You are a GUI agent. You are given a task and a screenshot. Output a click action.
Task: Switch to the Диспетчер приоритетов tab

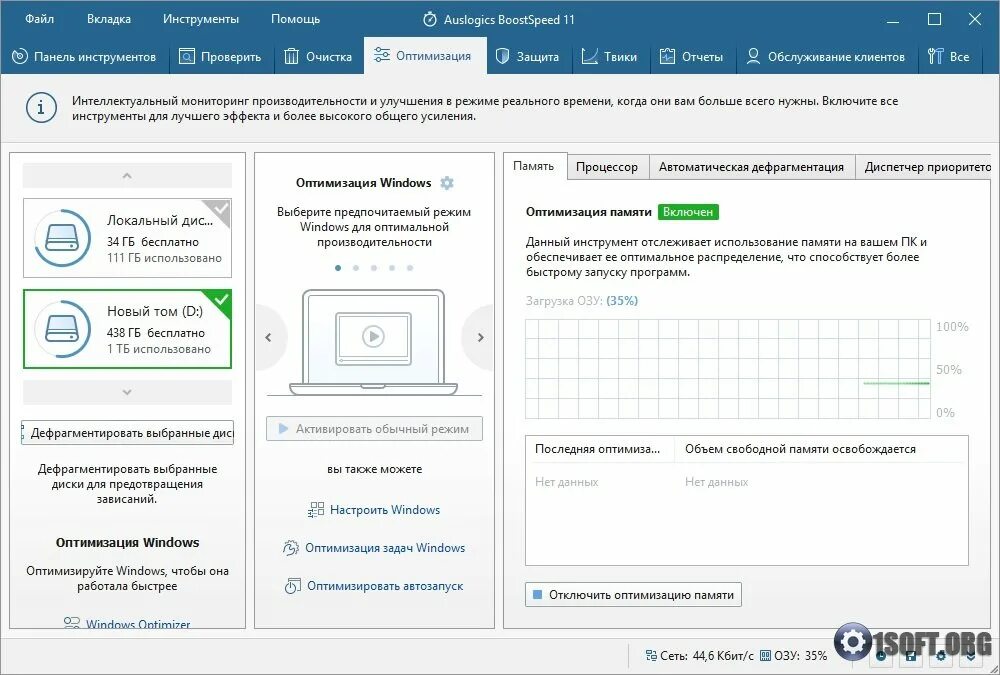pos(923,167)
